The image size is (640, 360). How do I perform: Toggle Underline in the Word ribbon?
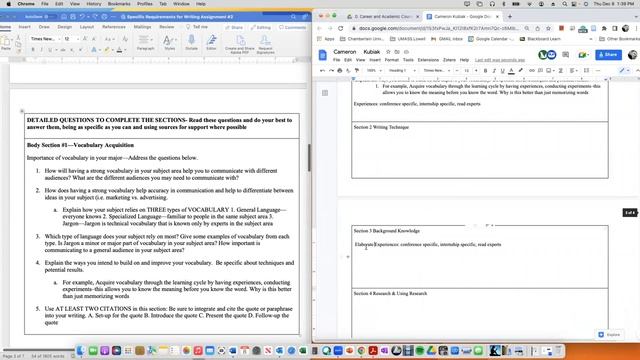pyautogui.click(x=50, y=50)
